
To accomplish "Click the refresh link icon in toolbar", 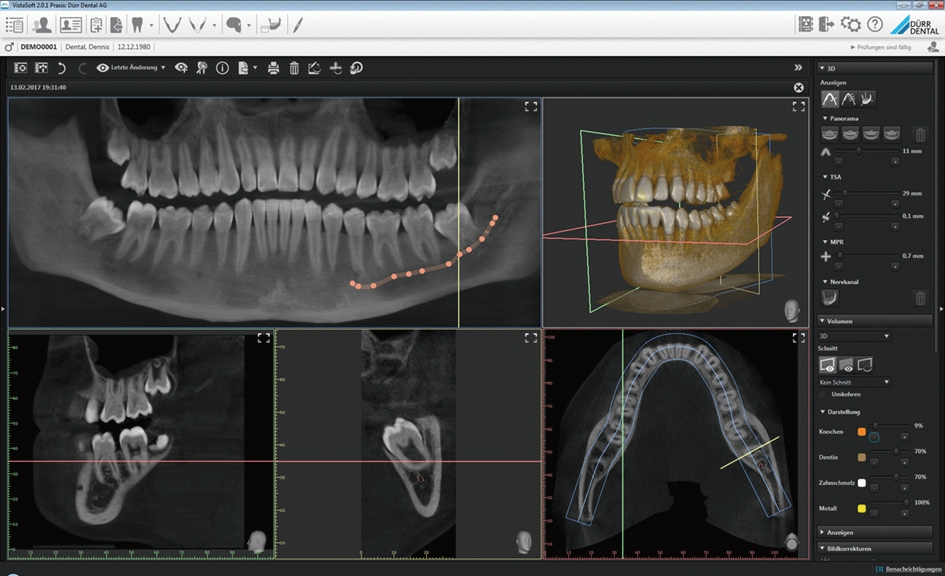I will coord(356,68).
